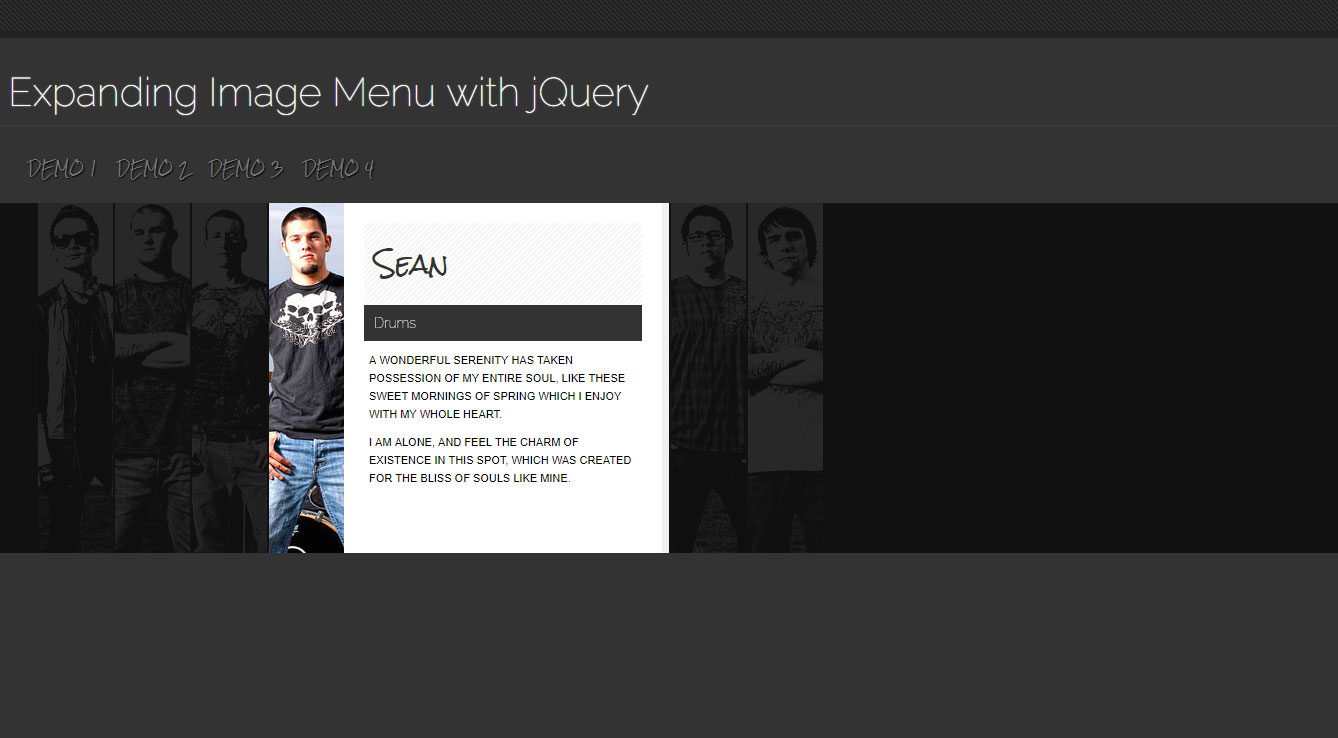Click the Drums label bar
The height and width of the screenshot is (738, 1338).
pos(503,323)
